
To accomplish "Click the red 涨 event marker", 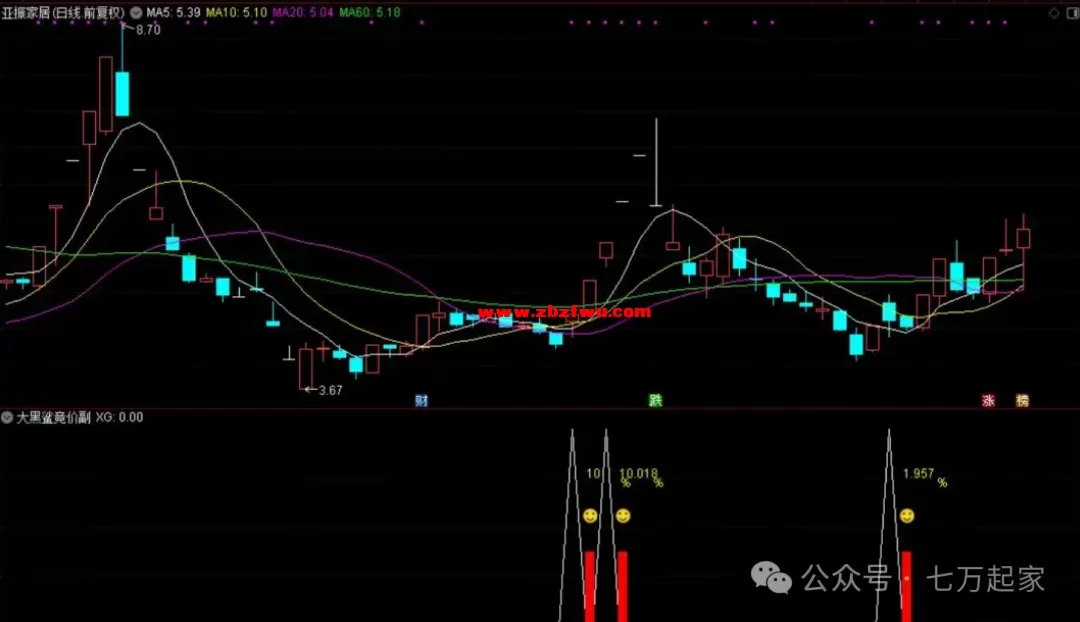I will (988, 400).
